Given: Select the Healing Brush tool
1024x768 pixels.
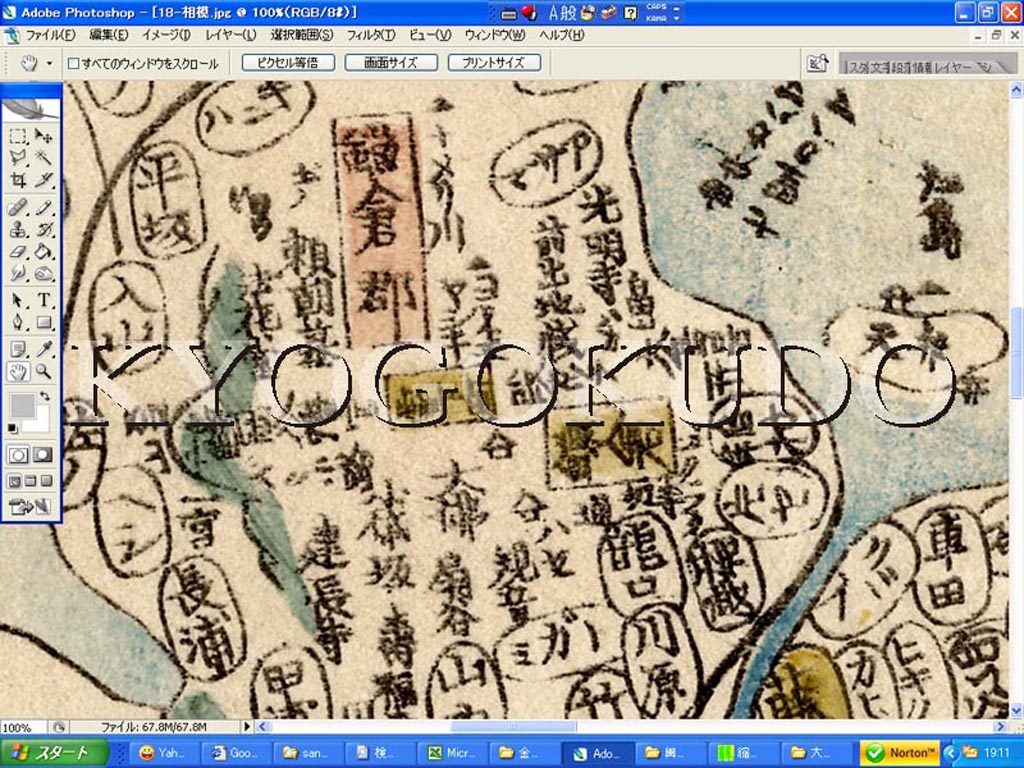Looking at the screenshot, I should (x=18, y=208).
